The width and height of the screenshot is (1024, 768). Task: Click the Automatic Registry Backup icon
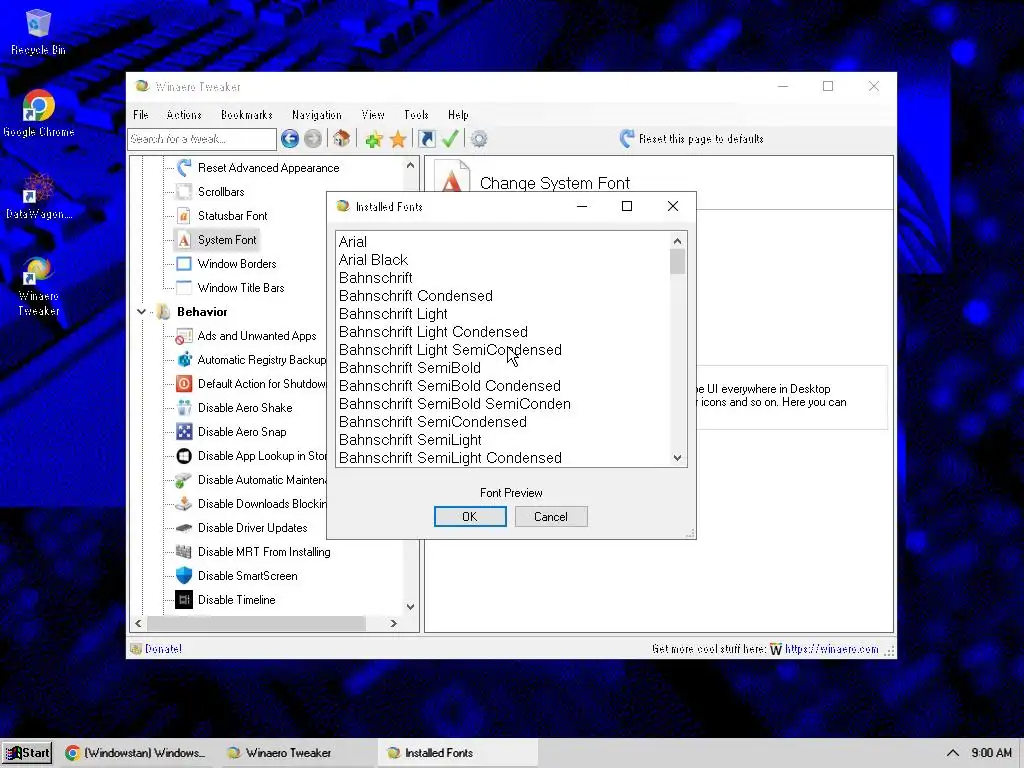coord(184,360)
